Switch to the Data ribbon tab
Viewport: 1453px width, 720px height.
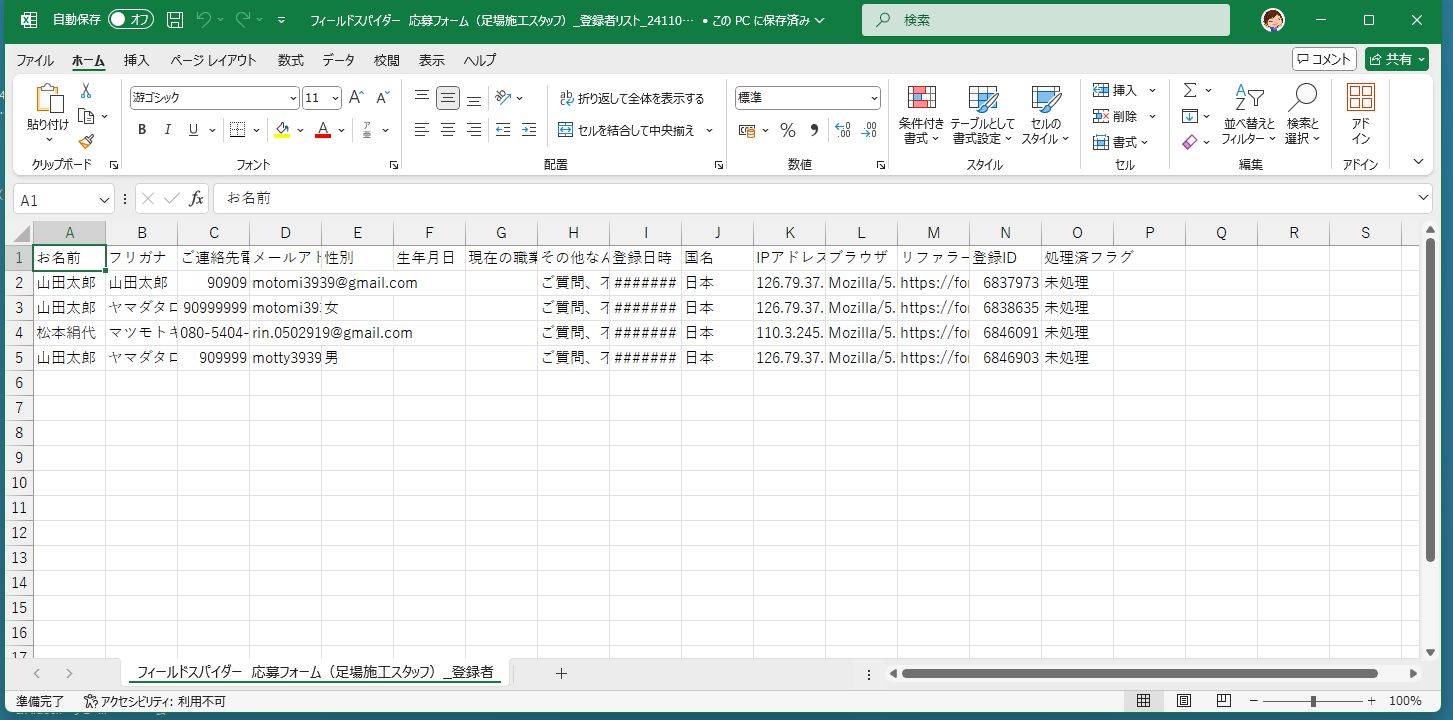(x=338, y=60)
